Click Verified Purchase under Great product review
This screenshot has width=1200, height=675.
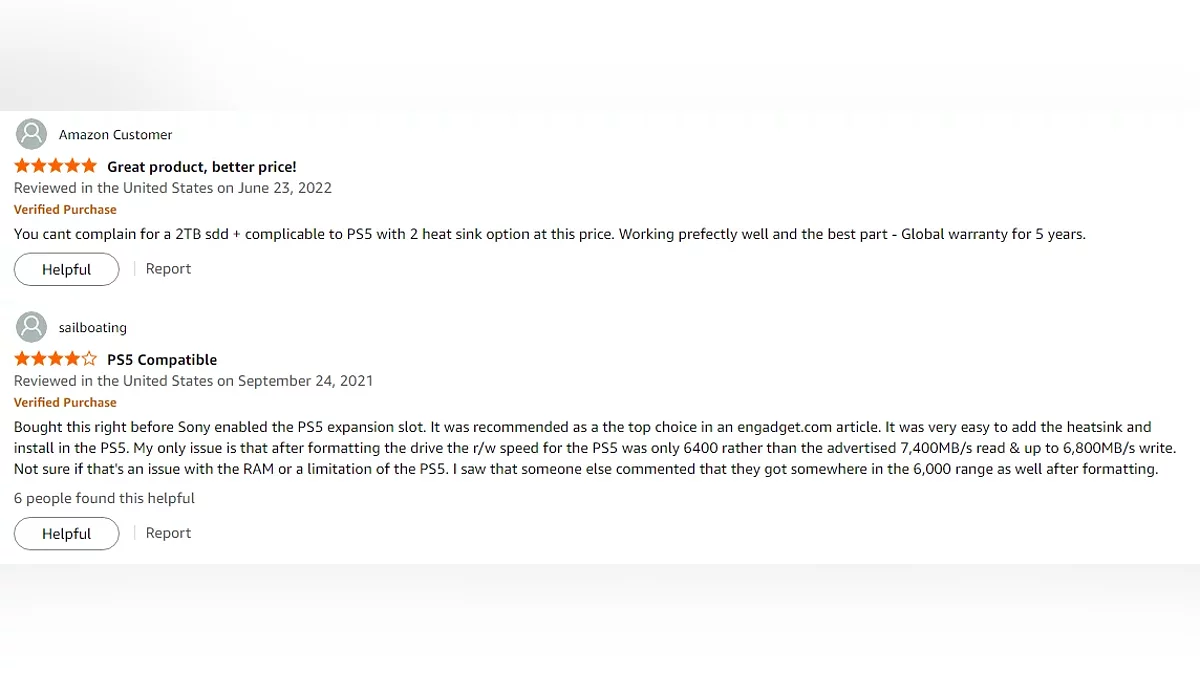click(65, 210)
